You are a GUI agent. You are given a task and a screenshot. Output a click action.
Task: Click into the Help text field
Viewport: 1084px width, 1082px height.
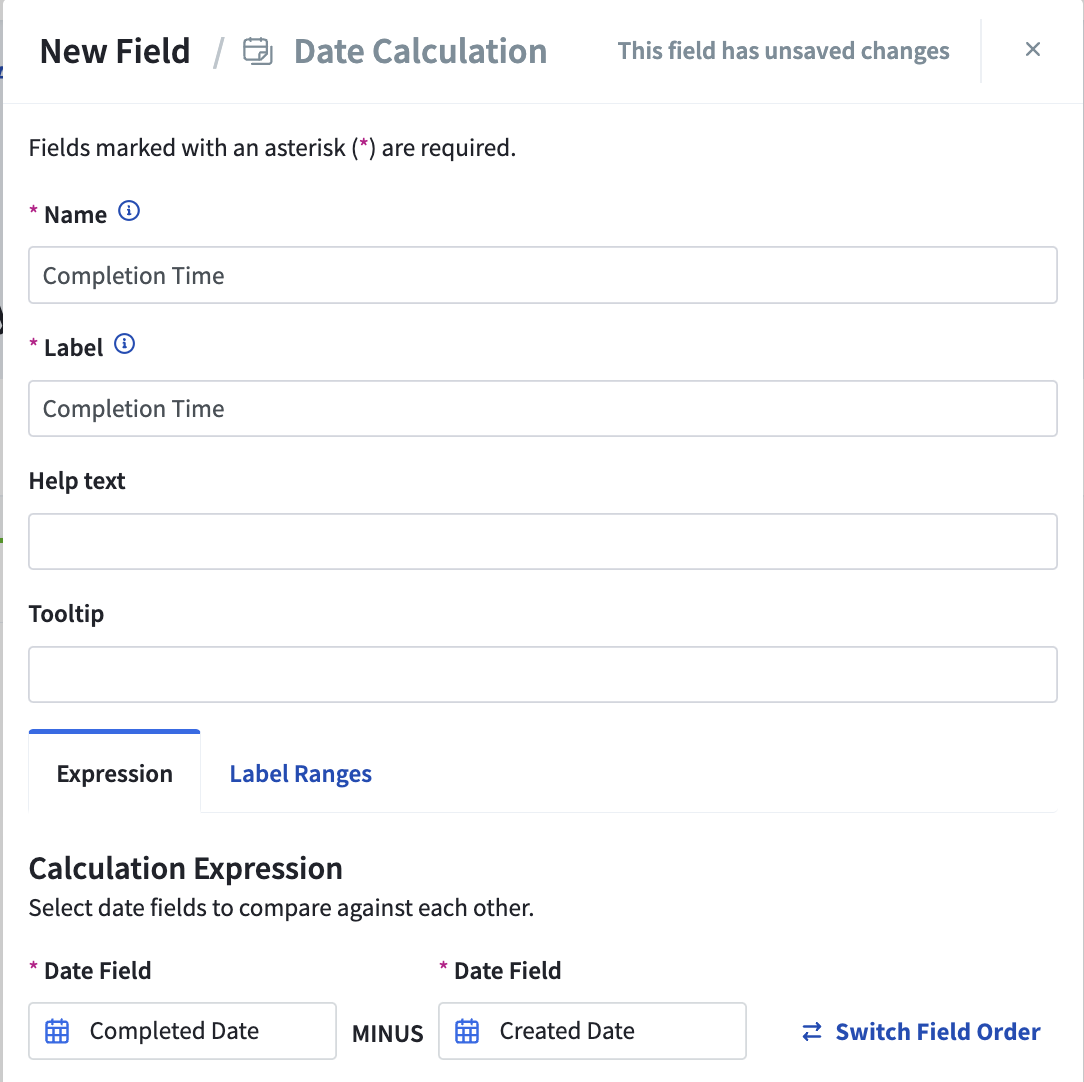pyautogui.click(x=543, y=541)
